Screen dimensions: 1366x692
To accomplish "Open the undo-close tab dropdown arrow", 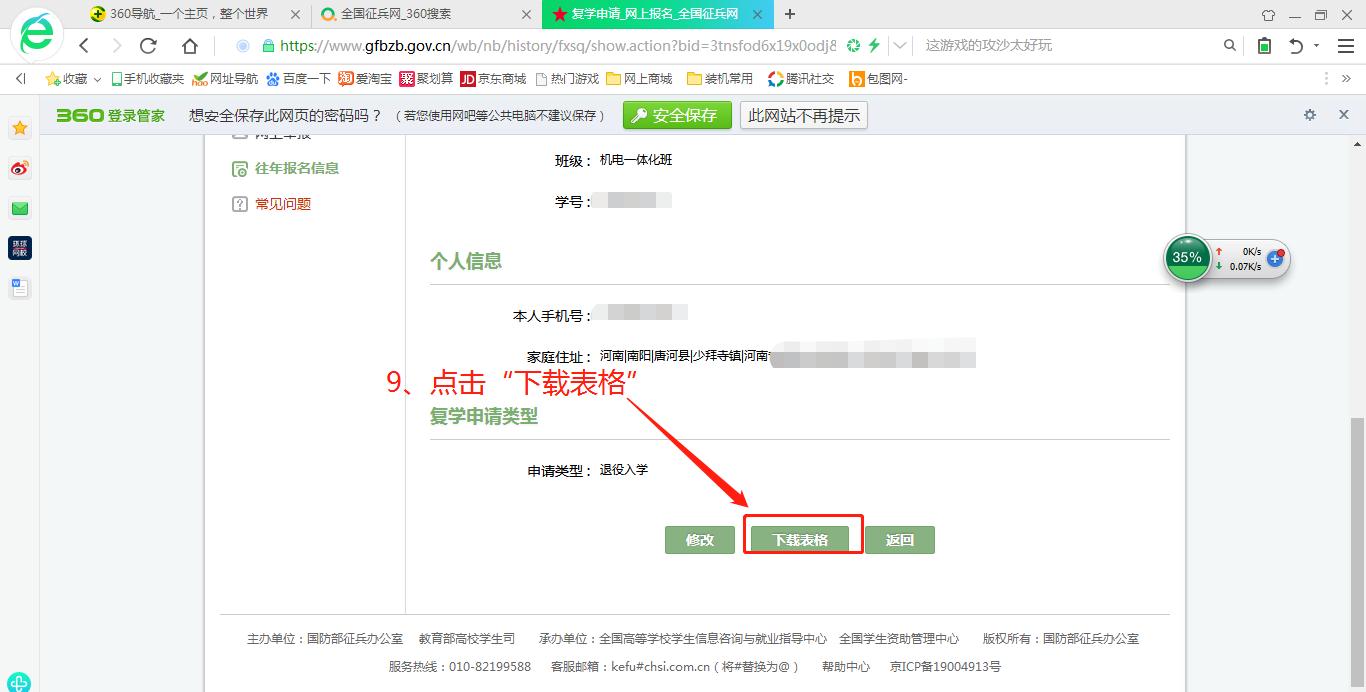I will coord(1316,46).
